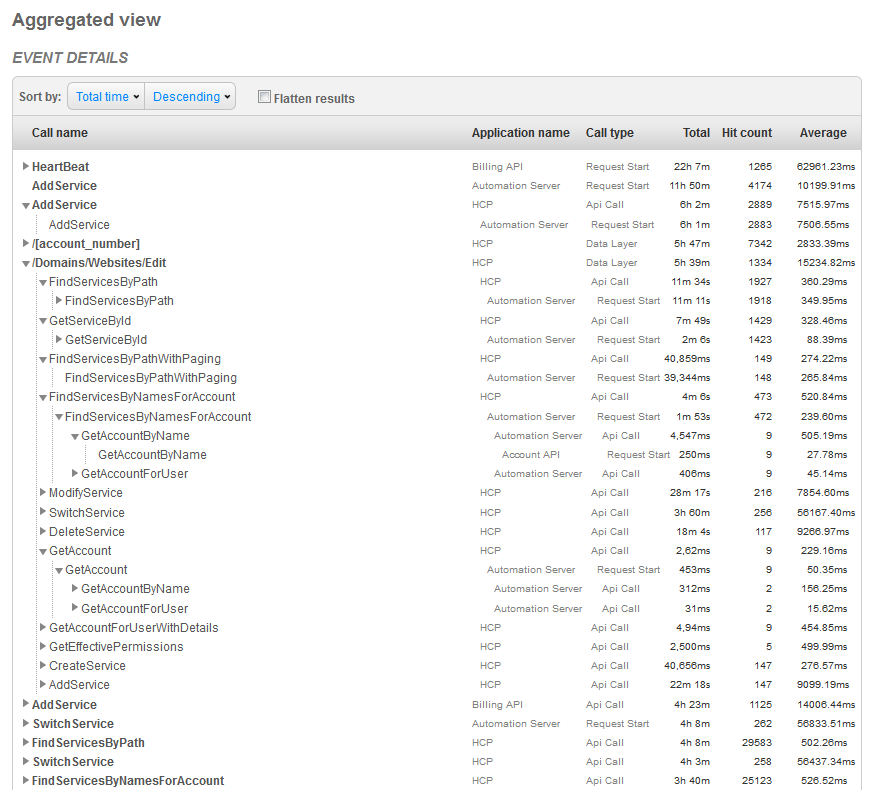Click the 7342 hit count value
This screenshot has height=790, width=875.
pyautogui.click(x=760, y=244)
